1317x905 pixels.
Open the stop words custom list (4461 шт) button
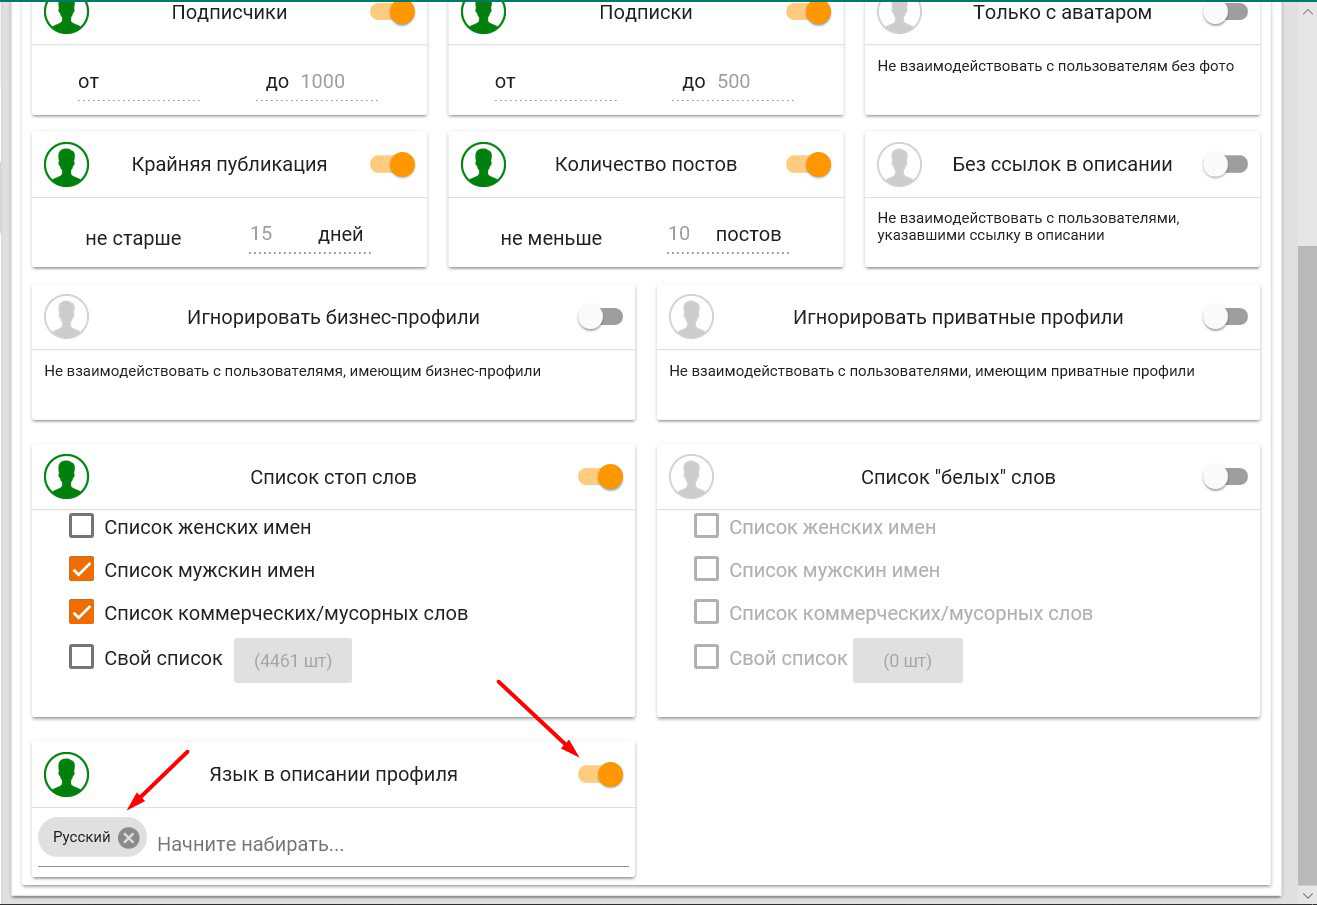click(293, 660)
